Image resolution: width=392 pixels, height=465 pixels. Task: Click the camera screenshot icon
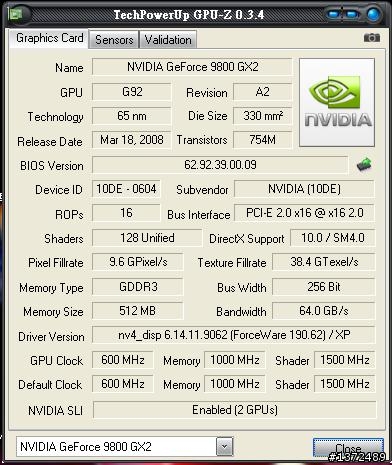click(372, 38)
